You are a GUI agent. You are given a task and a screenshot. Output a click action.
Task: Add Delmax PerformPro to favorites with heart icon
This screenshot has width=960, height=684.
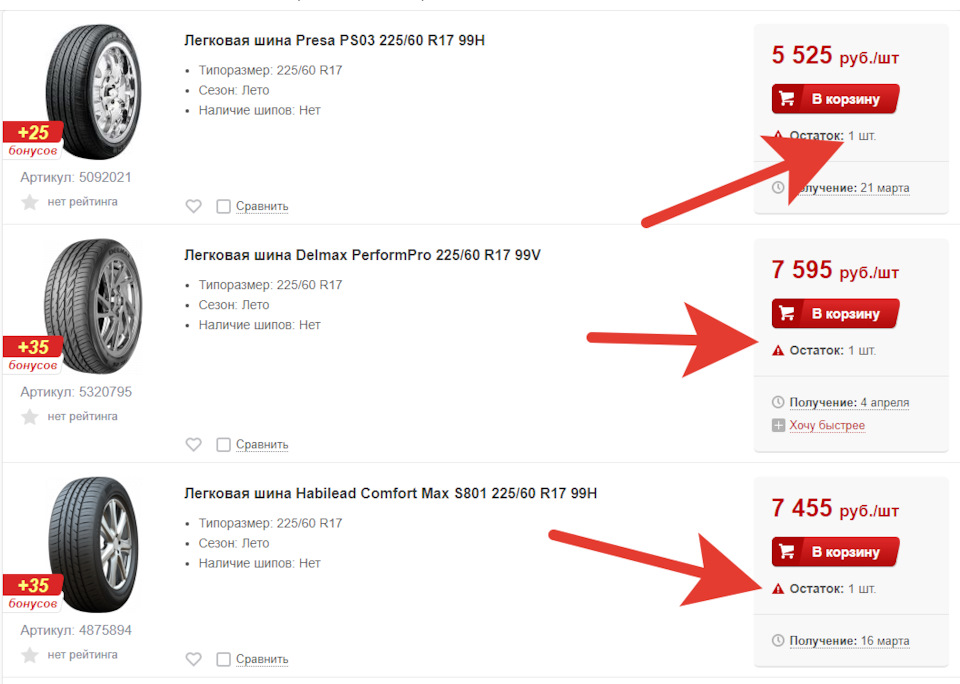click(x=194, y=444)
